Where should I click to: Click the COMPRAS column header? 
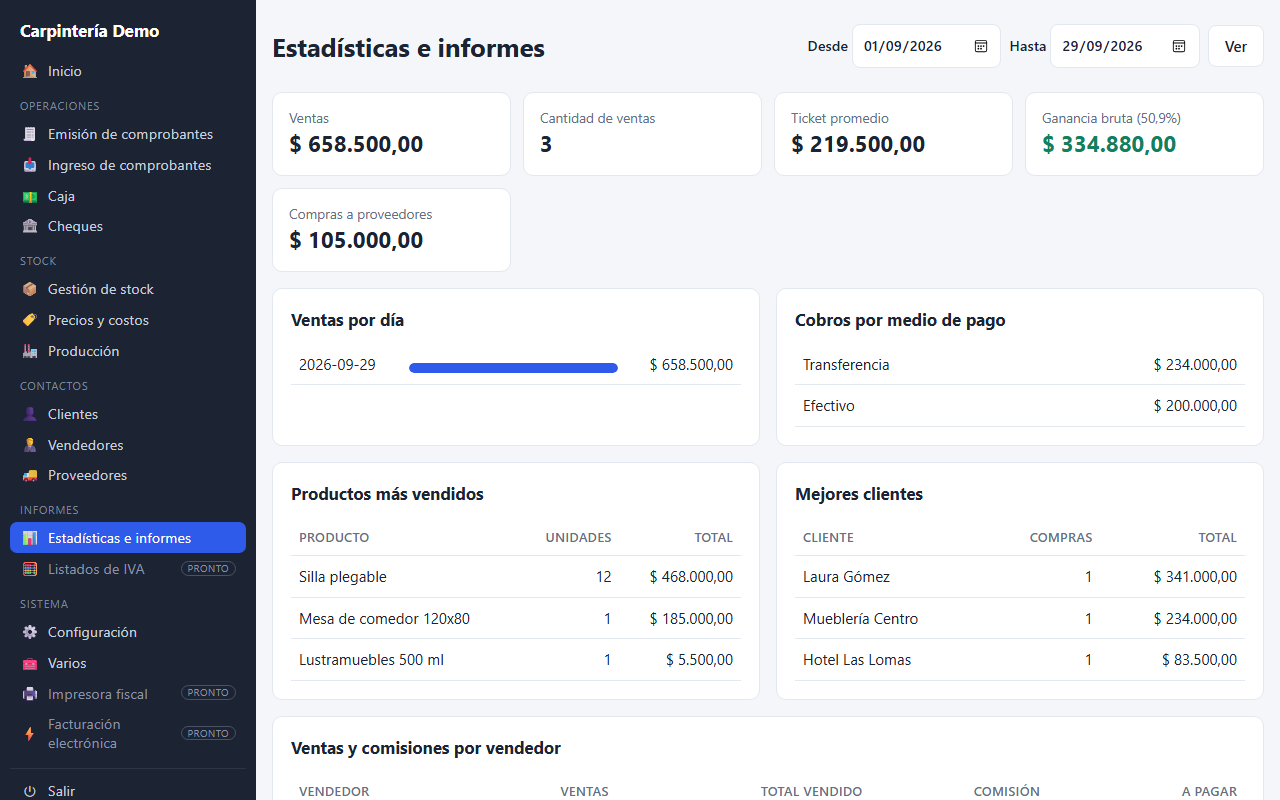tap(1061, 538)
